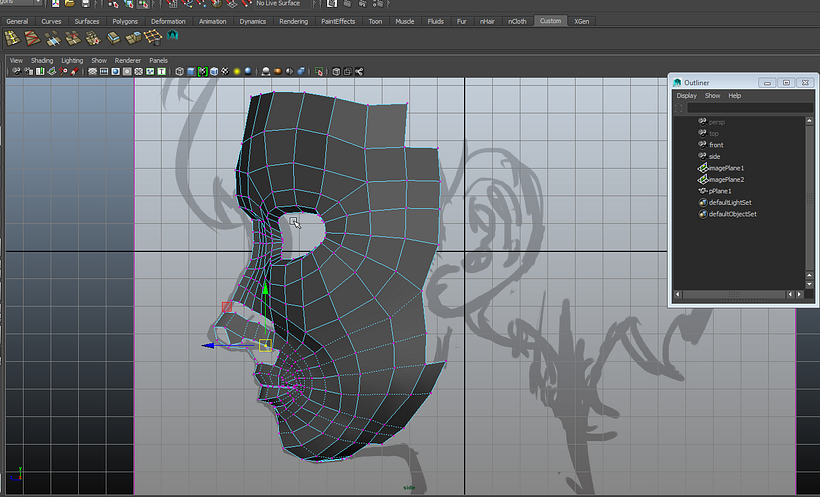Click the imagePlane1 icon in Outliner
The image size is (820, 497).
point(702,168)
